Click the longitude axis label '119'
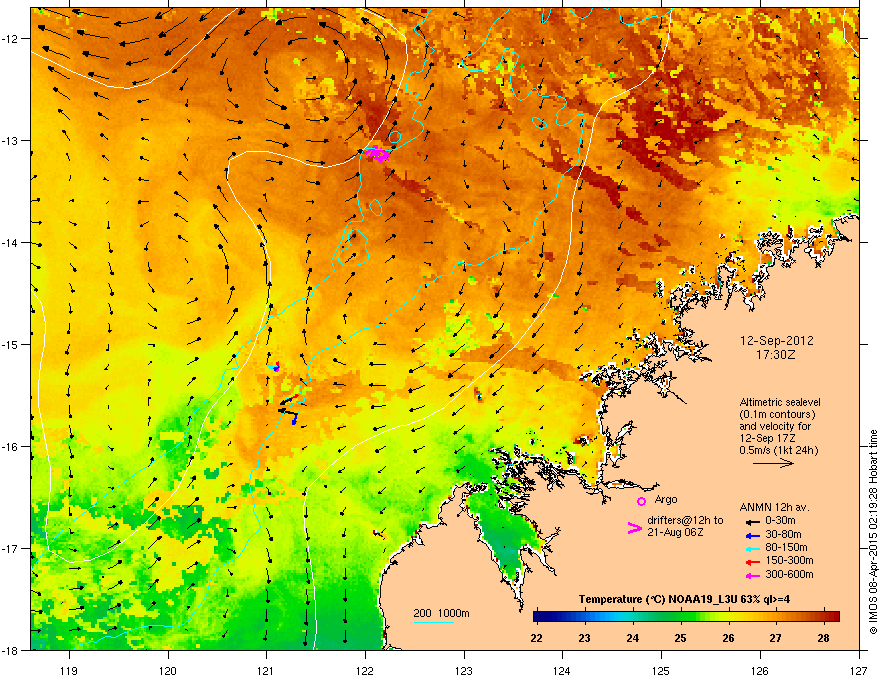Image resolution: width=880 pixels, height=680 pixels. [x=69, y=670]
